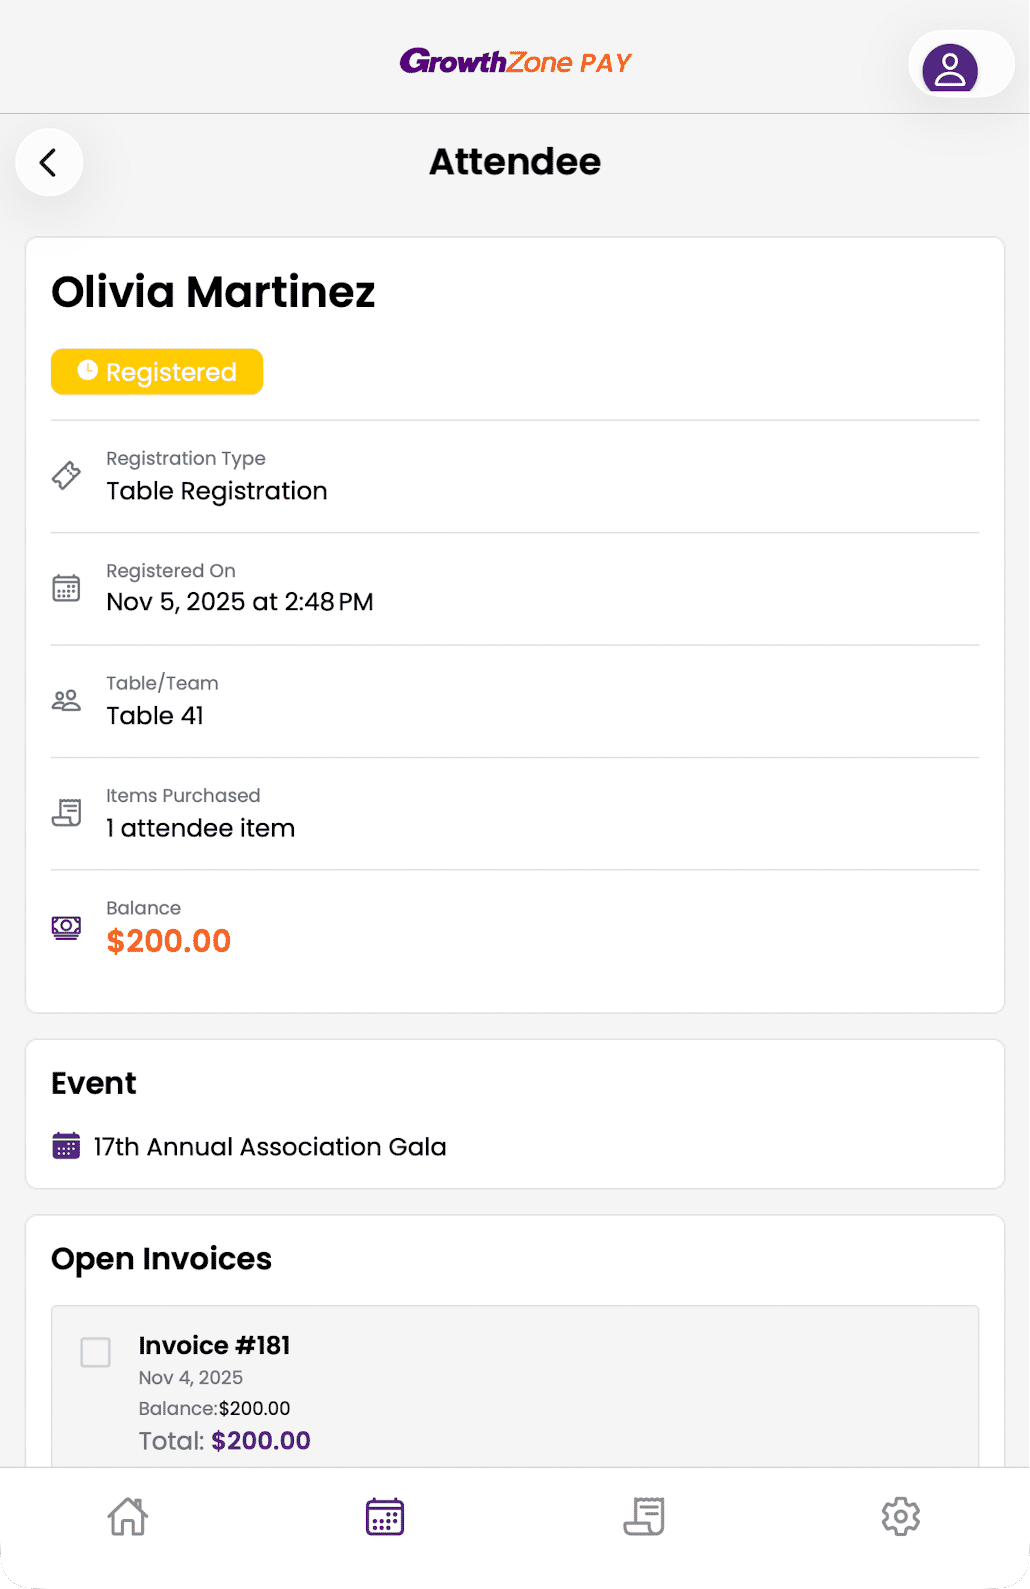Open the 17th Annual Association Gala event
1030x1589 pixels.
pyautogui.click(x=270, y=1146)
